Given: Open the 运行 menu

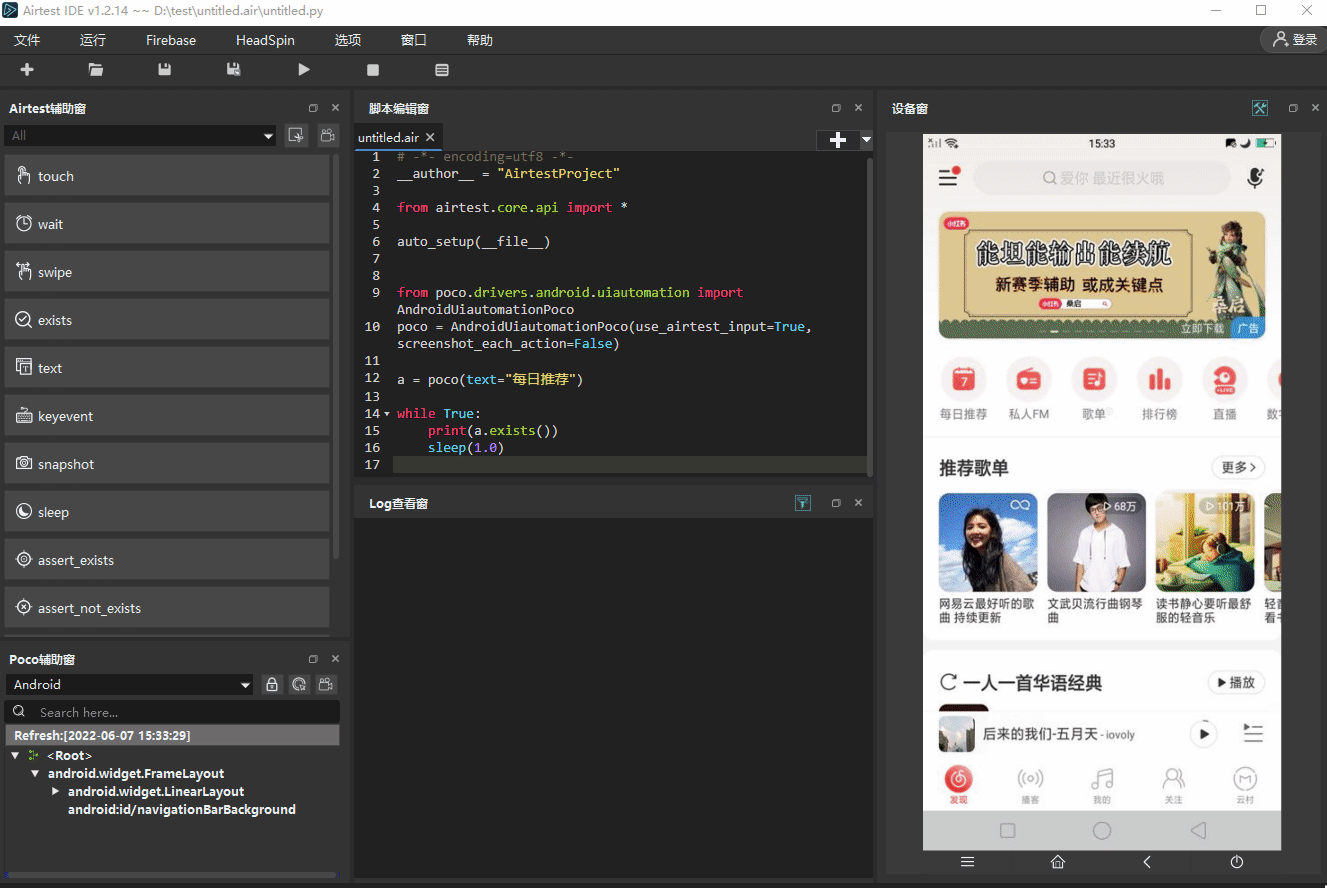Looking at the screenshot, I should tap(93, 40).
